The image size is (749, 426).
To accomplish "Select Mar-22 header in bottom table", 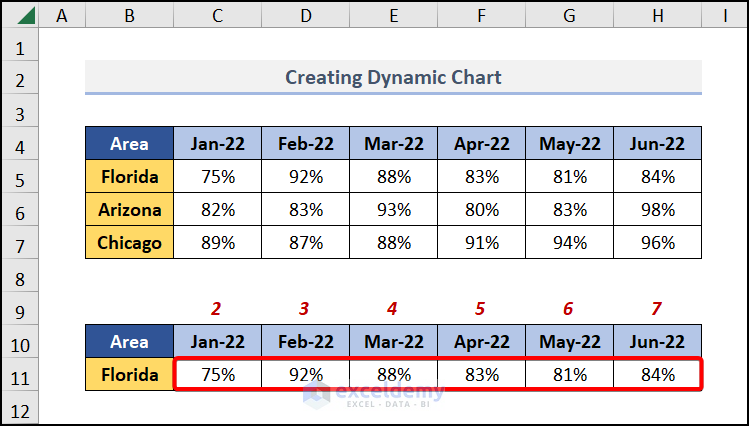I will pos(393,342).
